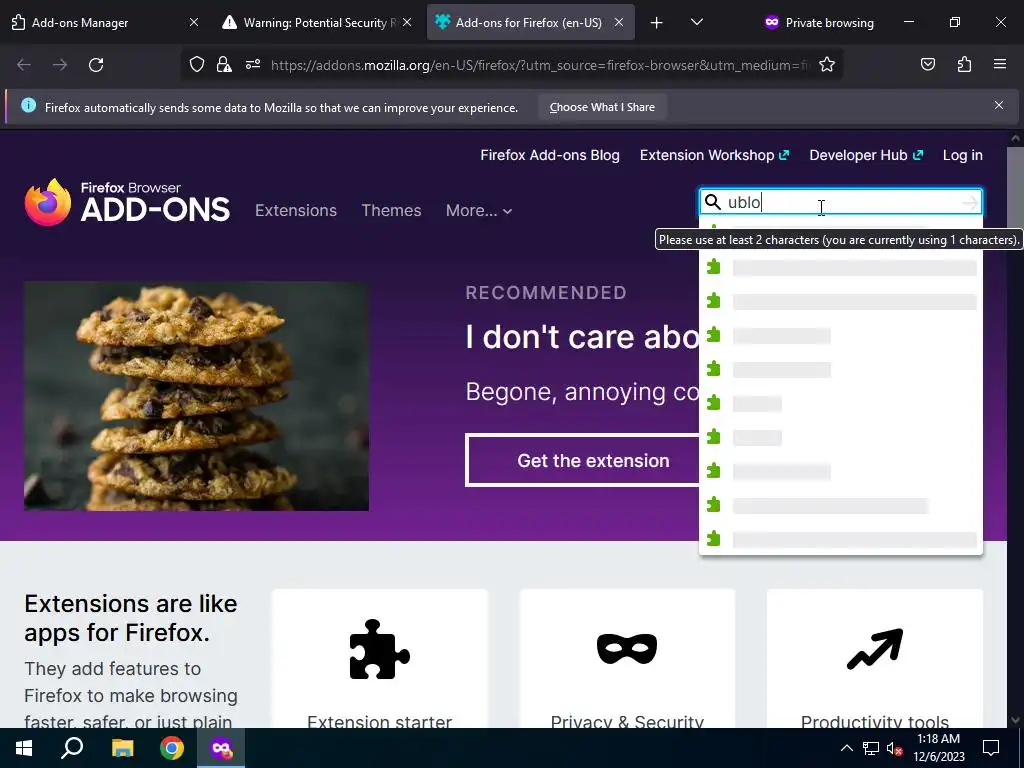Click the search magnifier icon in search box

[712, 202]
